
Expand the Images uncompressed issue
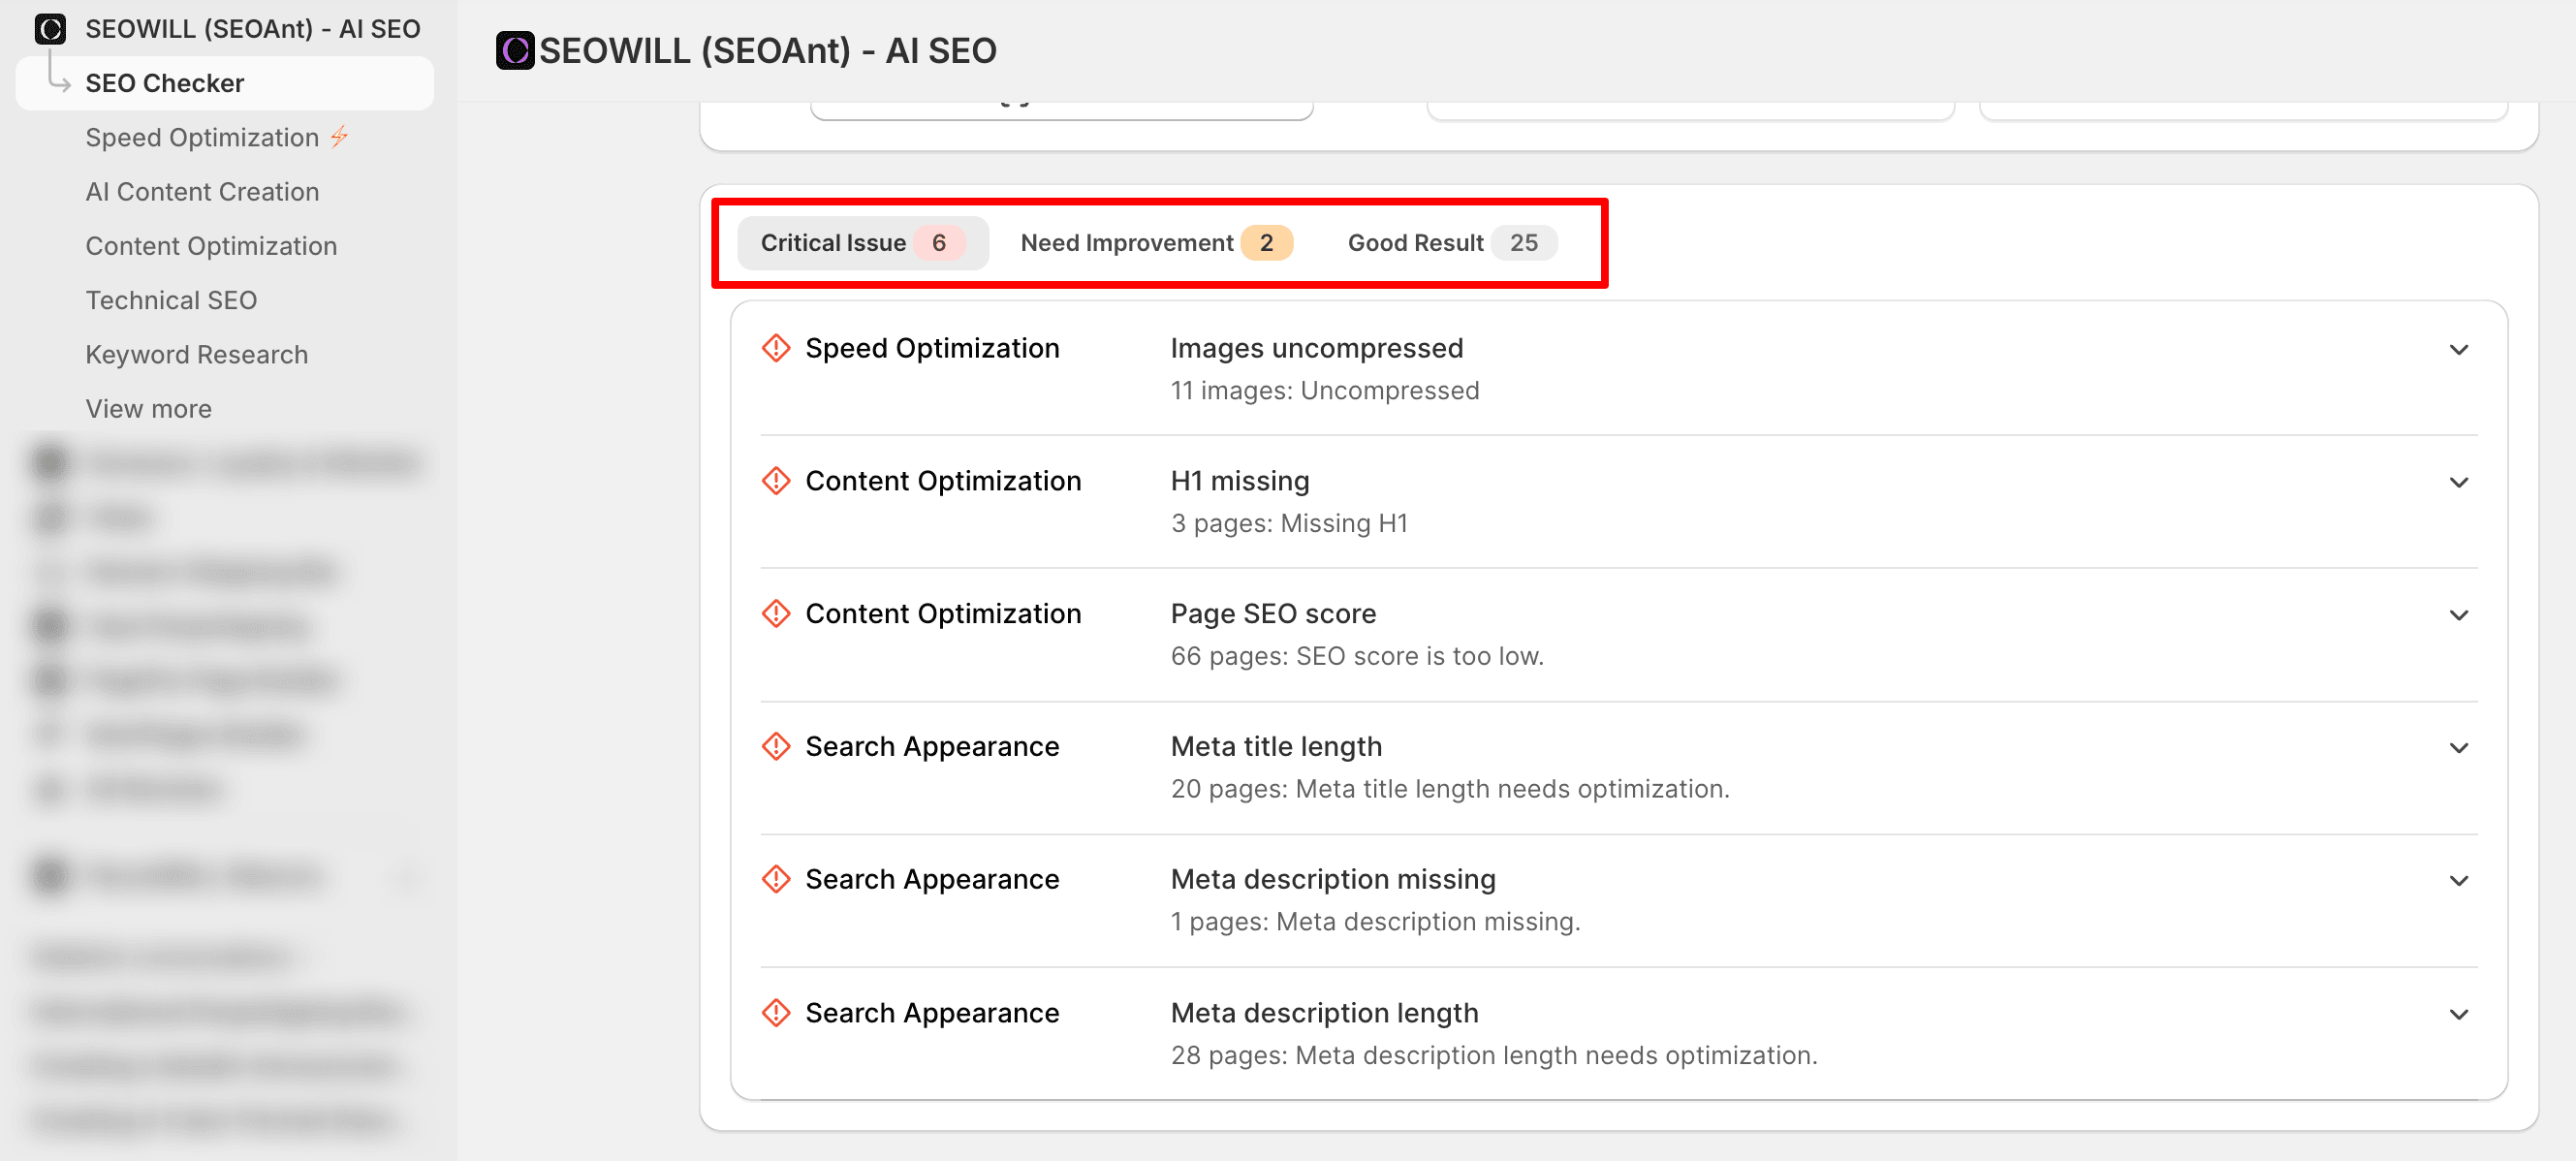tap(2459, 350)
